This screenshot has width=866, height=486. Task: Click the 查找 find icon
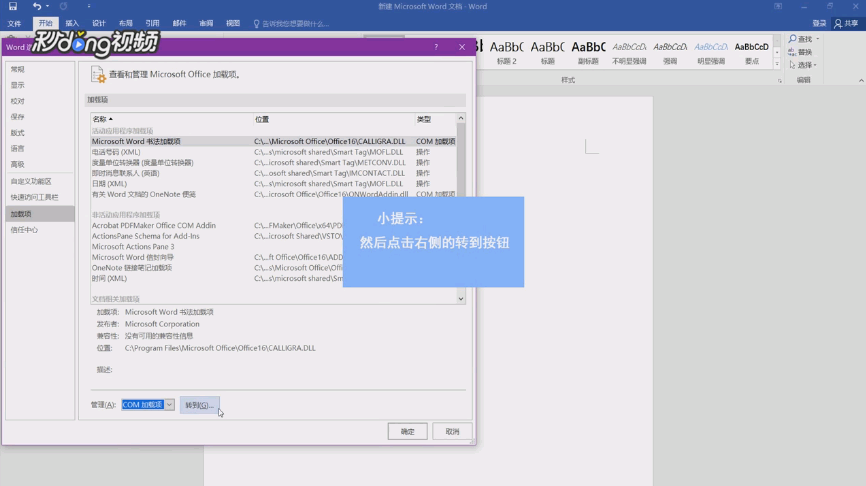coord(793,39)
